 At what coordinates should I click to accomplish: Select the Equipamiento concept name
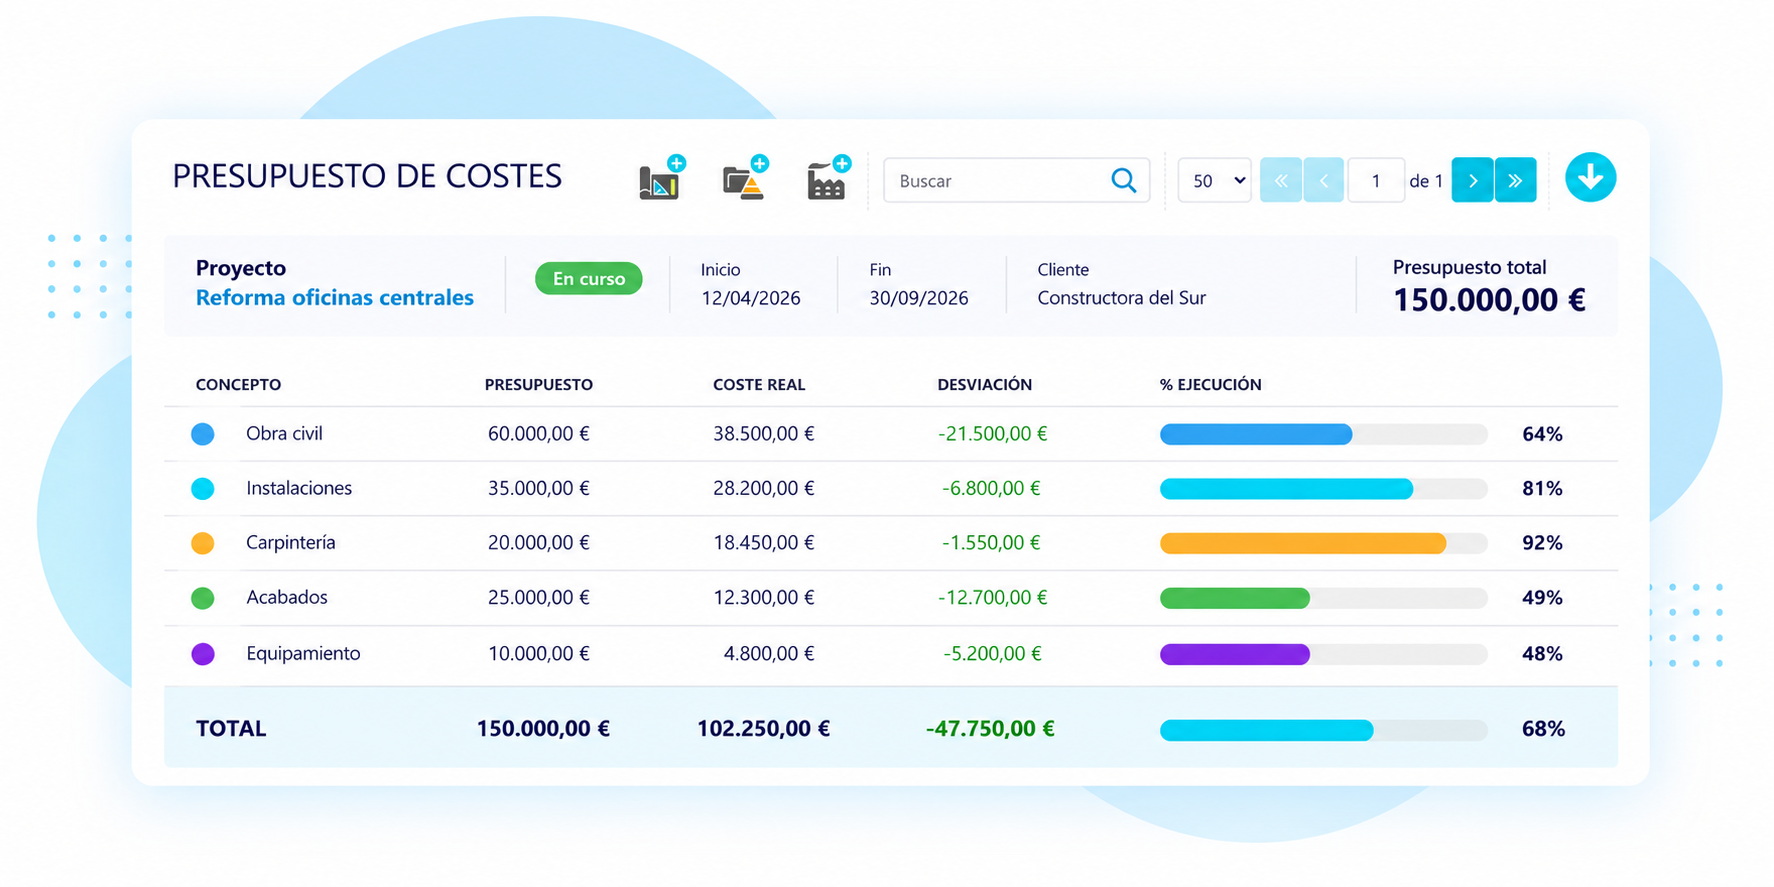pyautogui.click(x=303, y=654)
